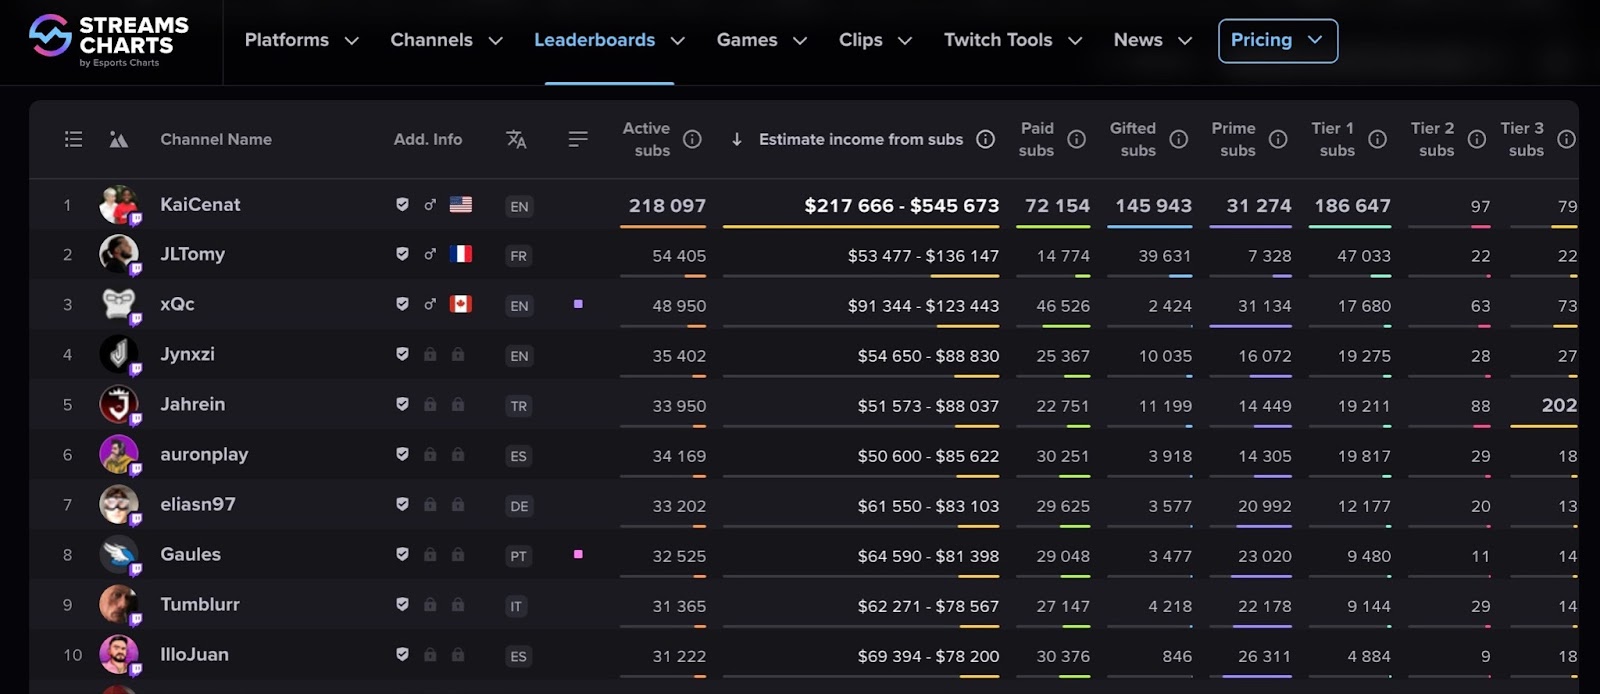Open the KaiCenat channel link

coord(200,204)
